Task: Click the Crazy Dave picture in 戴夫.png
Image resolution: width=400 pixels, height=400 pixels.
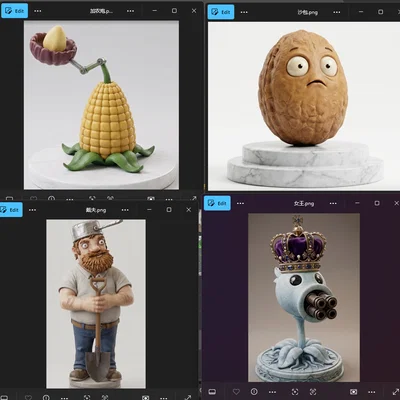Action: point(96,304)
